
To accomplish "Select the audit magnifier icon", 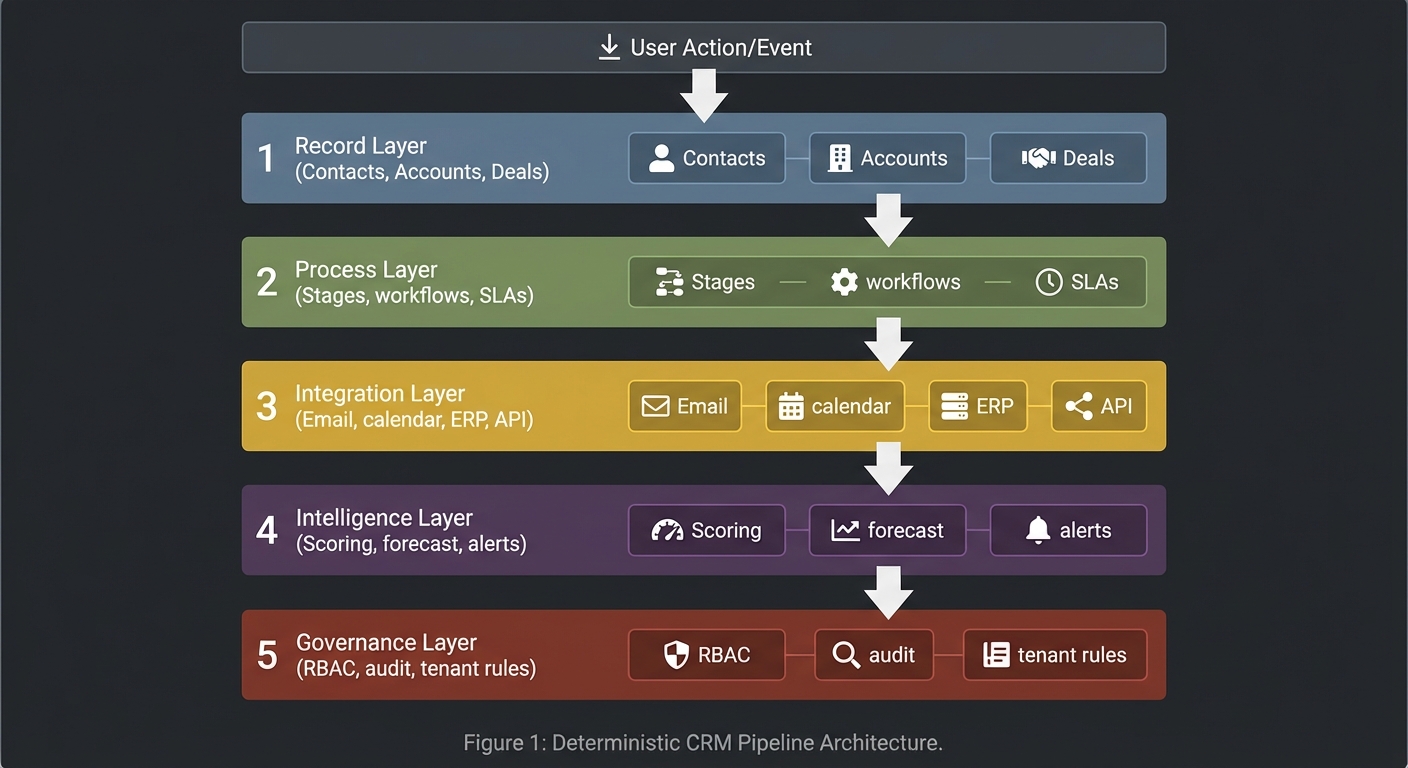I will click(x=846, y=655).
